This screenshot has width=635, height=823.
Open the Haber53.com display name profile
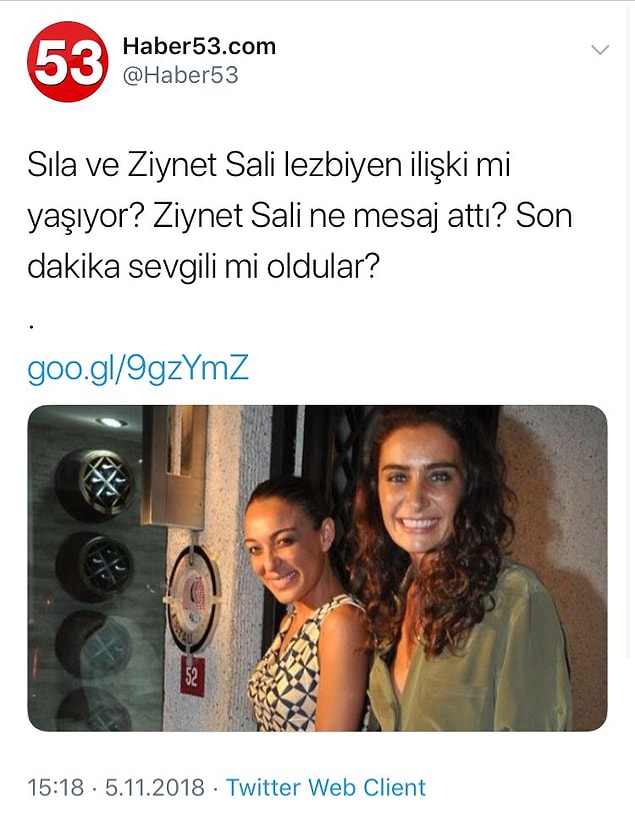[x=199, y=46]
